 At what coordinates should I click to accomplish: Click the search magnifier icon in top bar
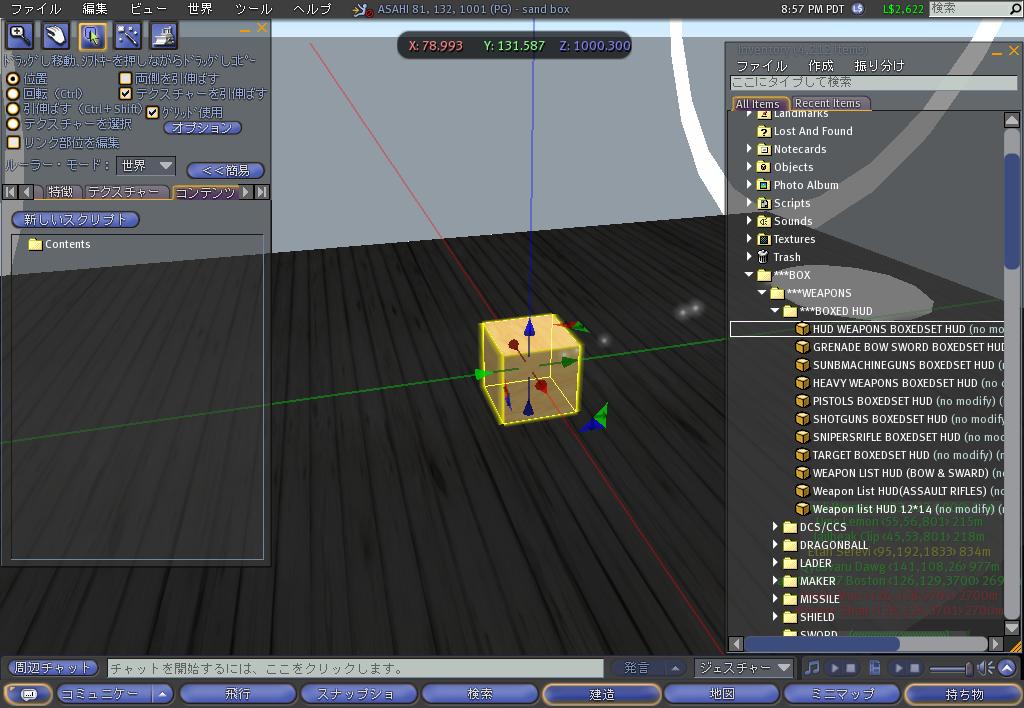(1015, 9)
